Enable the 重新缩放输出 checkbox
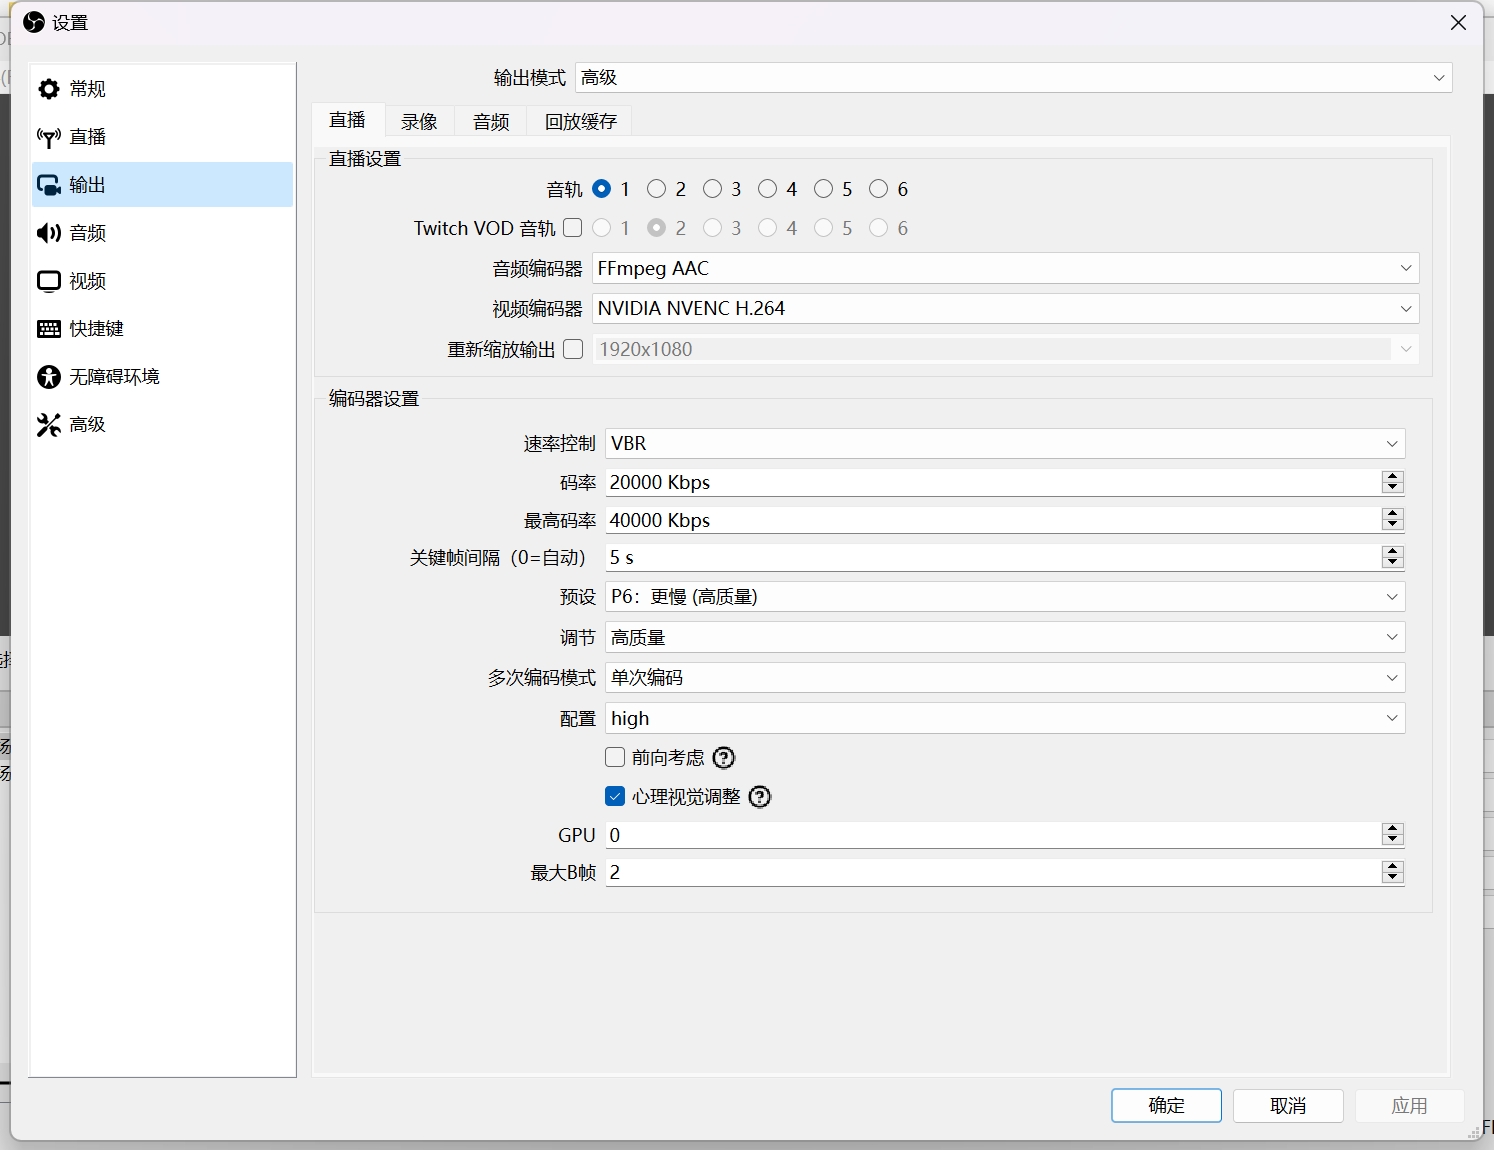The width and height of the screenshot is (1494, 1150). pyautogui.click(x=573, y=349)
